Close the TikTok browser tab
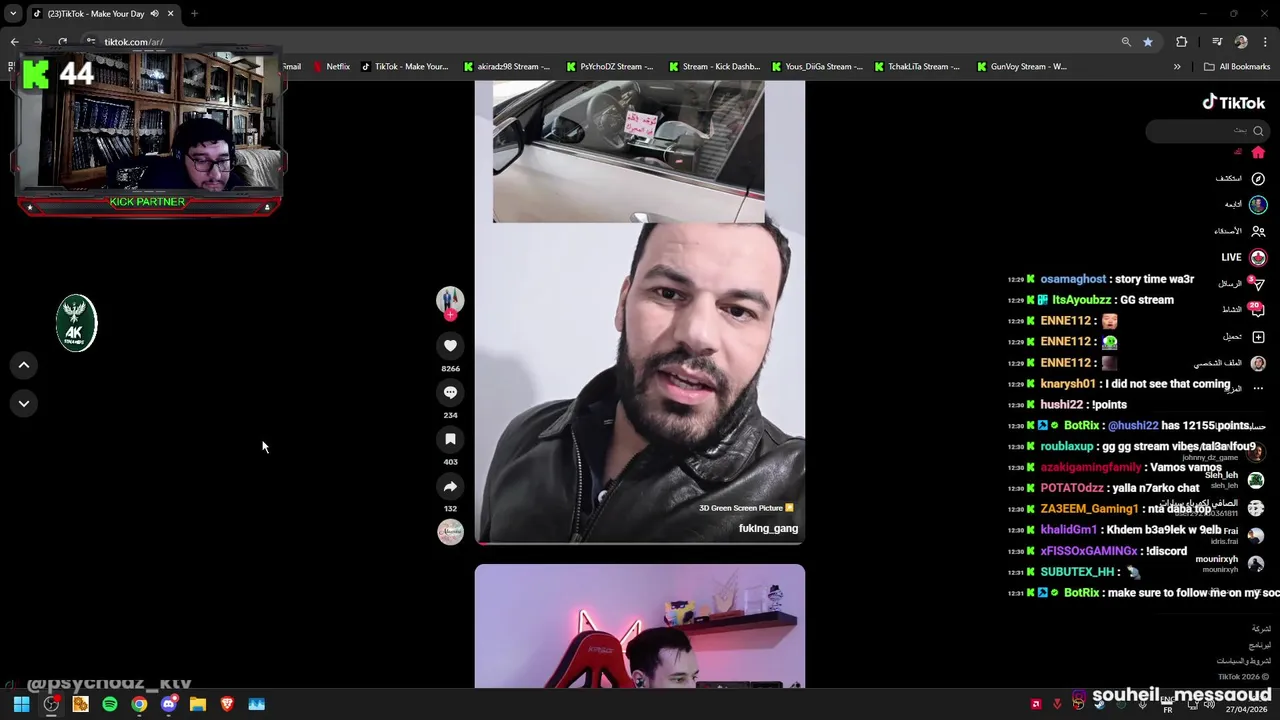 coord(170,14)
